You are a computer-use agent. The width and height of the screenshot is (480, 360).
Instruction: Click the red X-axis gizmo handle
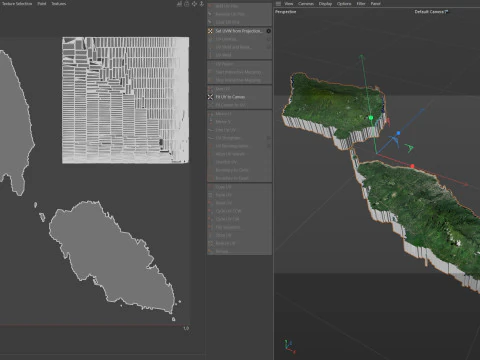tap(412, 166)
